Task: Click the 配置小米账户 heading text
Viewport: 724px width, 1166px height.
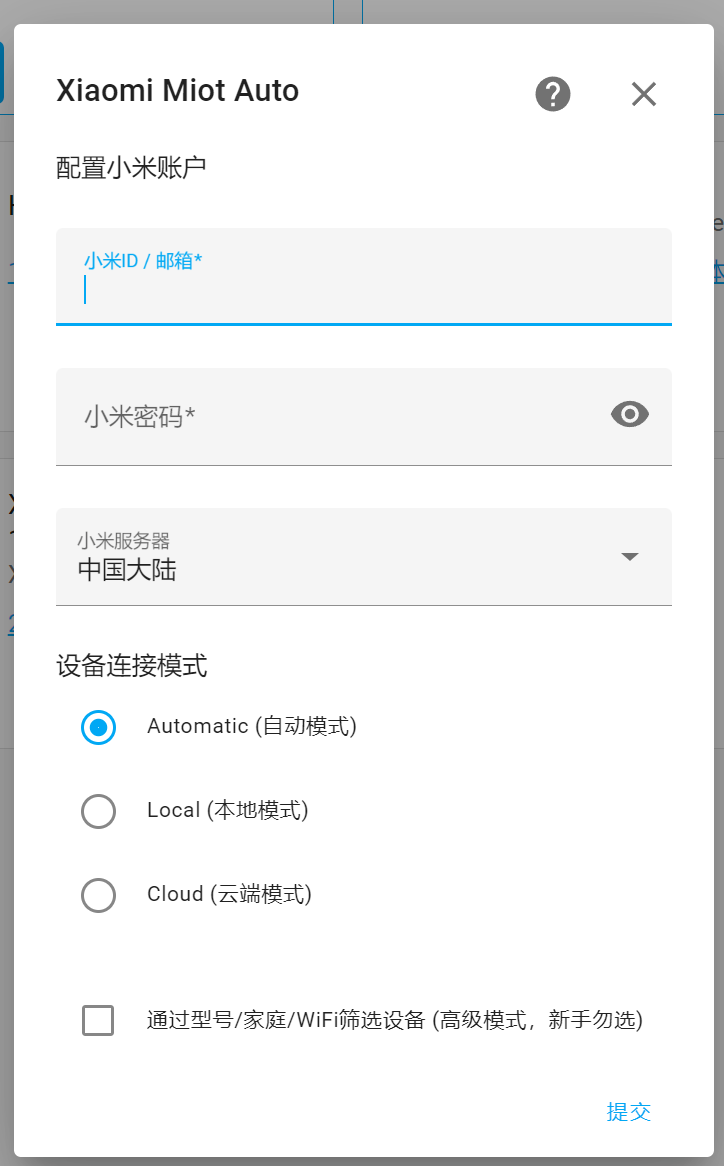Action: tap(131, 167)
